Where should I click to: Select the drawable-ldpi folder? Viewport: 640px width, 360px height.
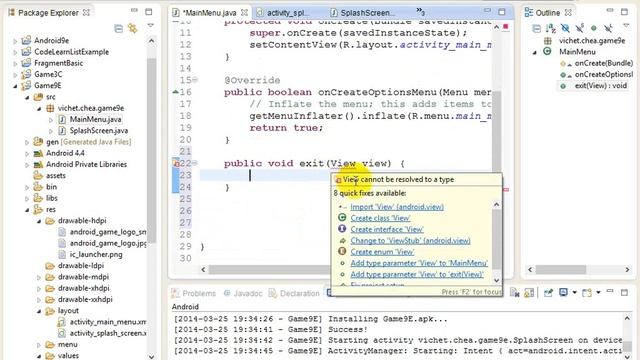pyautogui.click(x=81, y=265)
